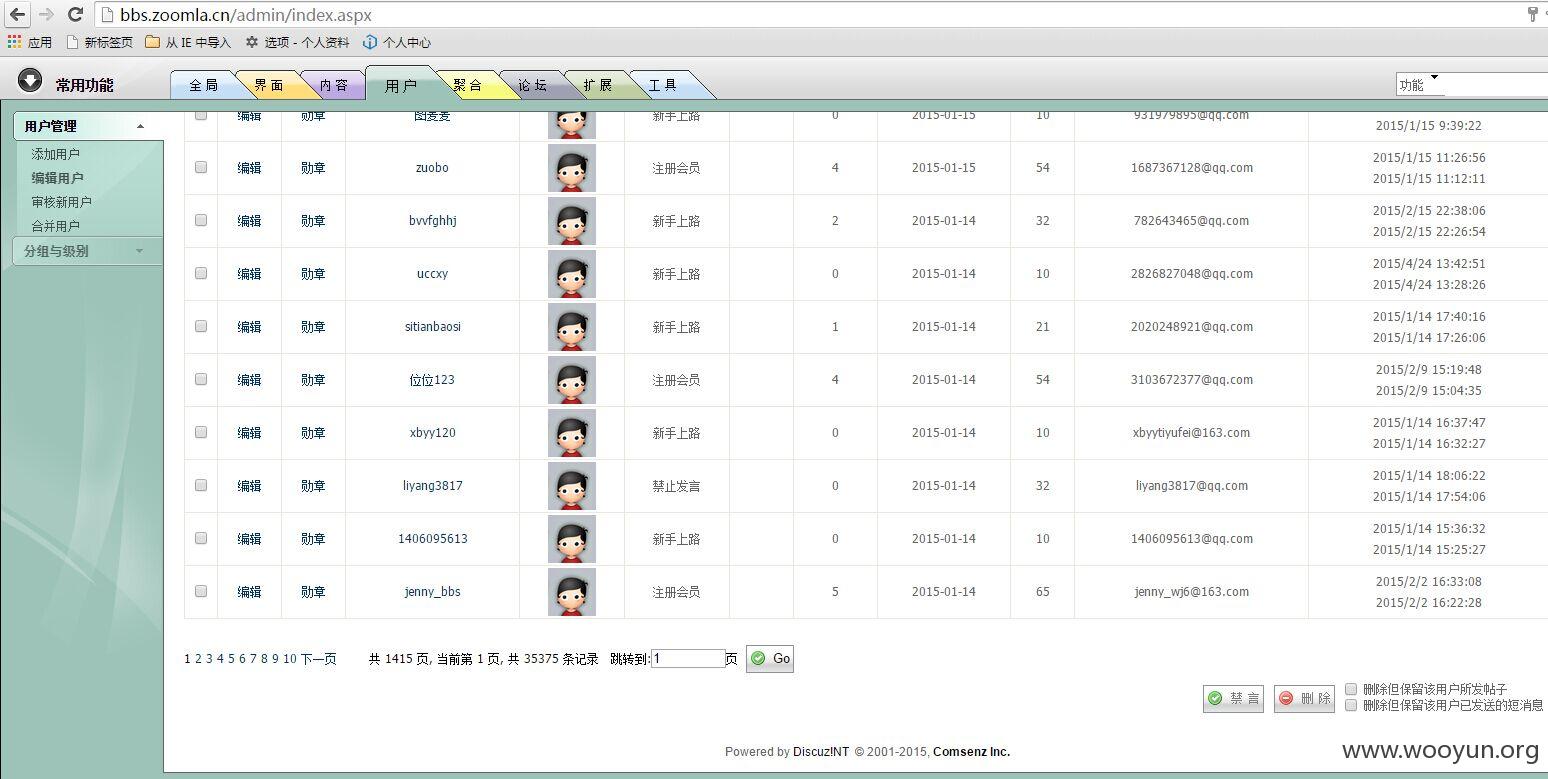Click the avatar thumbnail for user zuobo
The height and width of the screenshot is (779, 1548).
click(x=571, y=168)
